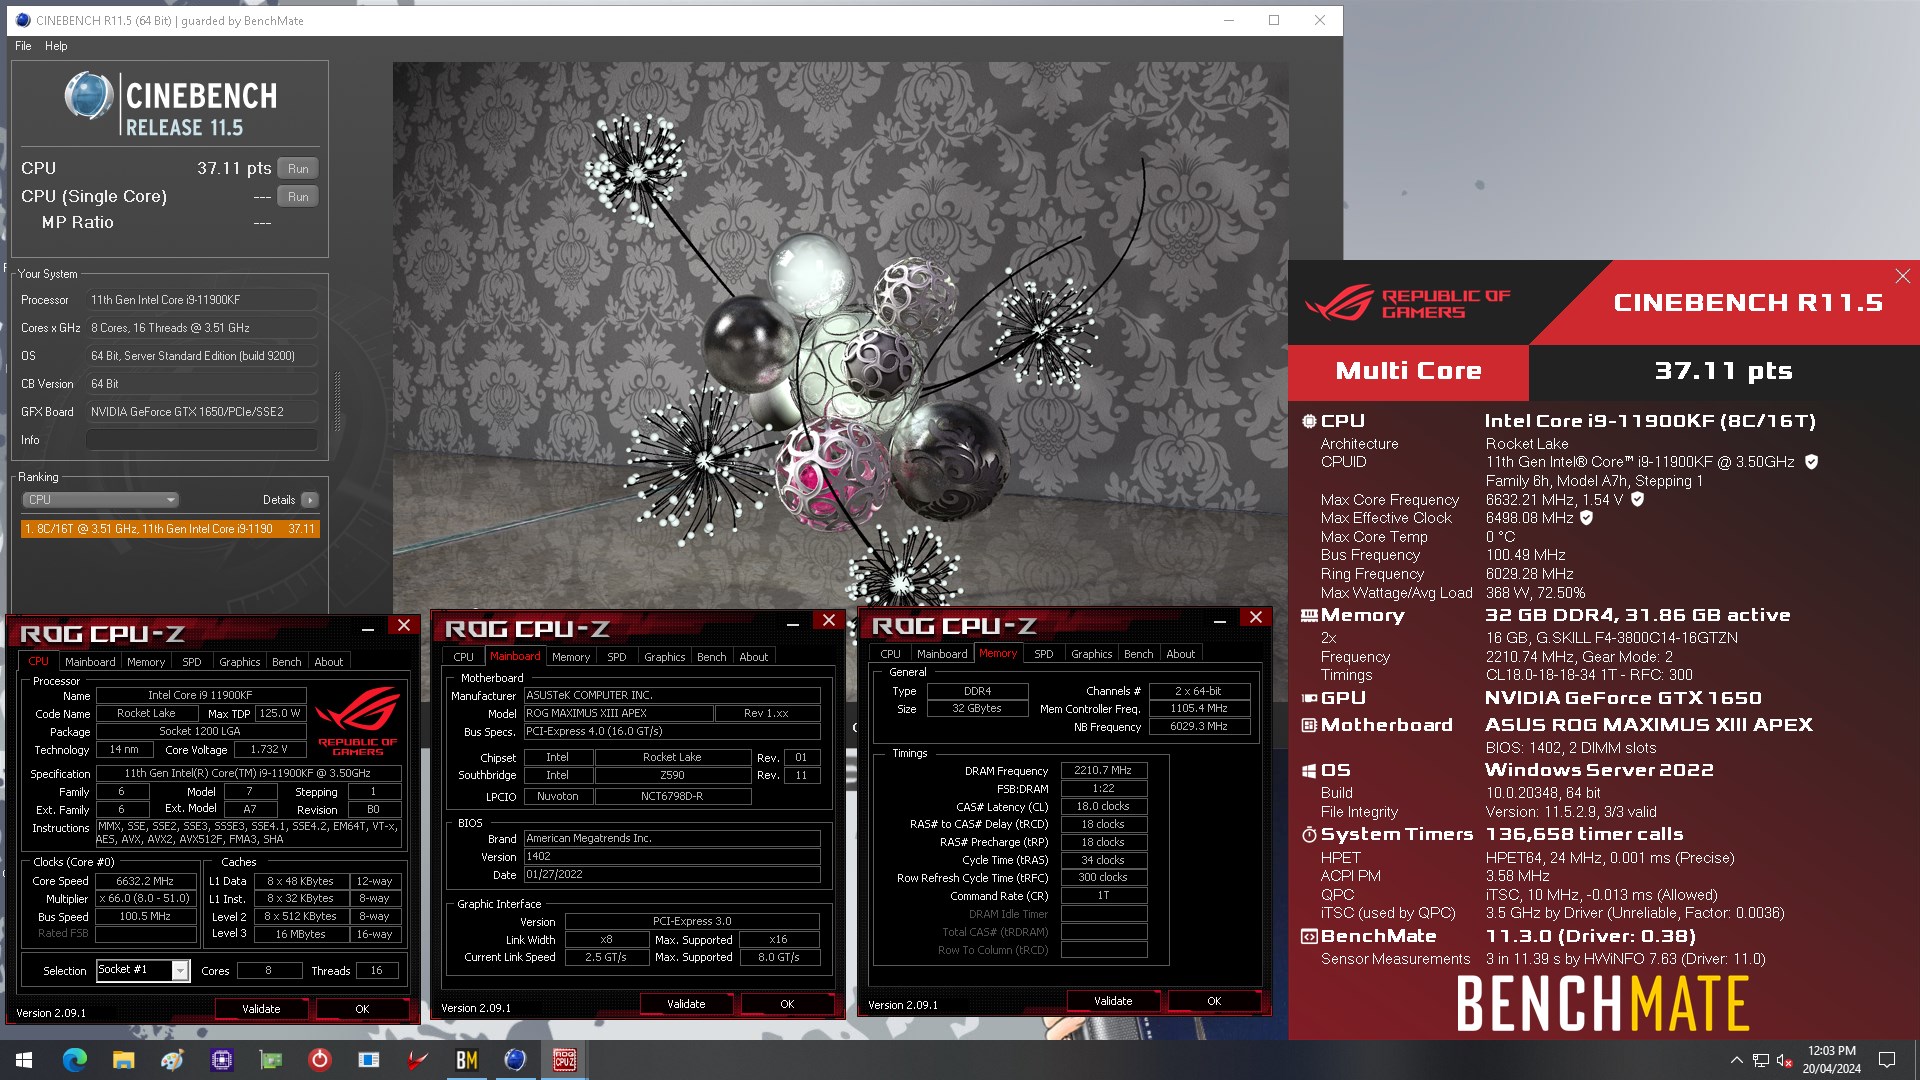Click Validate in right CPU-Z Memory window

1113,1001
